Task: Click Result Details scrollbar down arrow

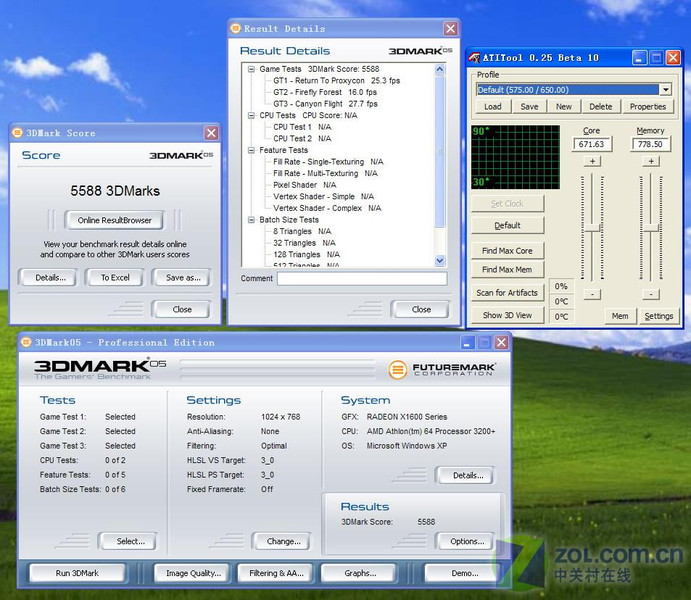Action: click(439, 261)
